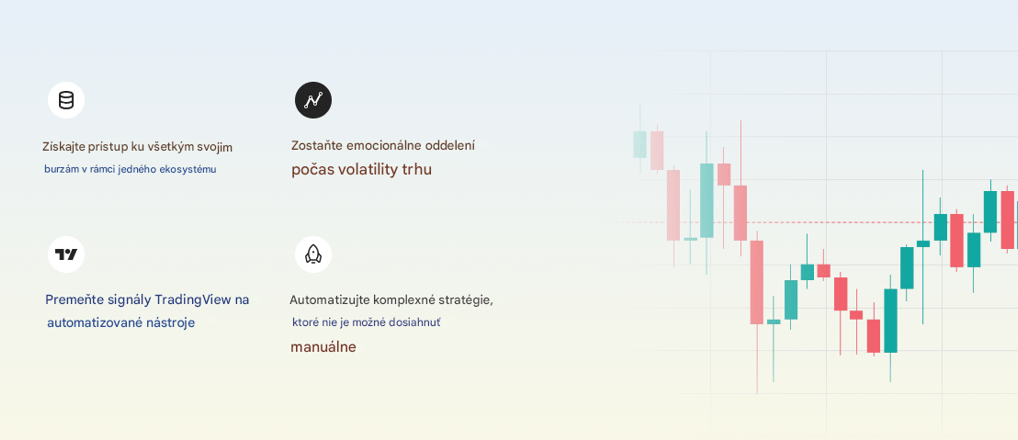Click 'počas volatility trhu' text
Viewport: 1018px width, 440px height.
pos(361,170)
